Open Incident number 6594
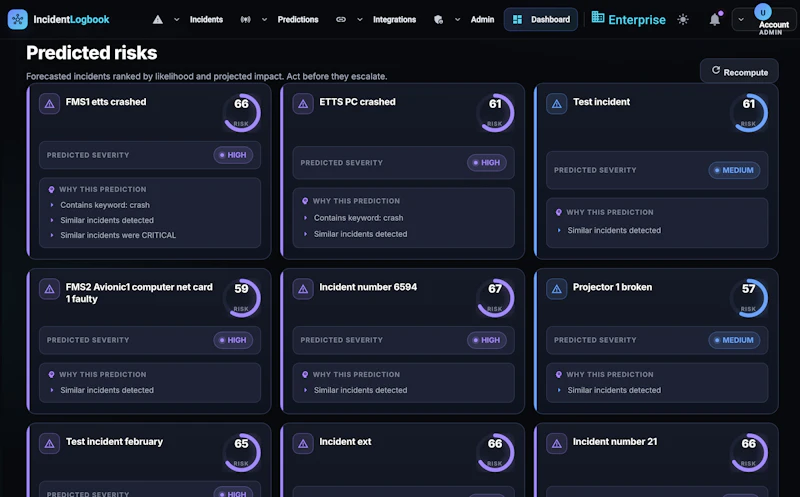The image size is (800, 497). tap(368, 287)
